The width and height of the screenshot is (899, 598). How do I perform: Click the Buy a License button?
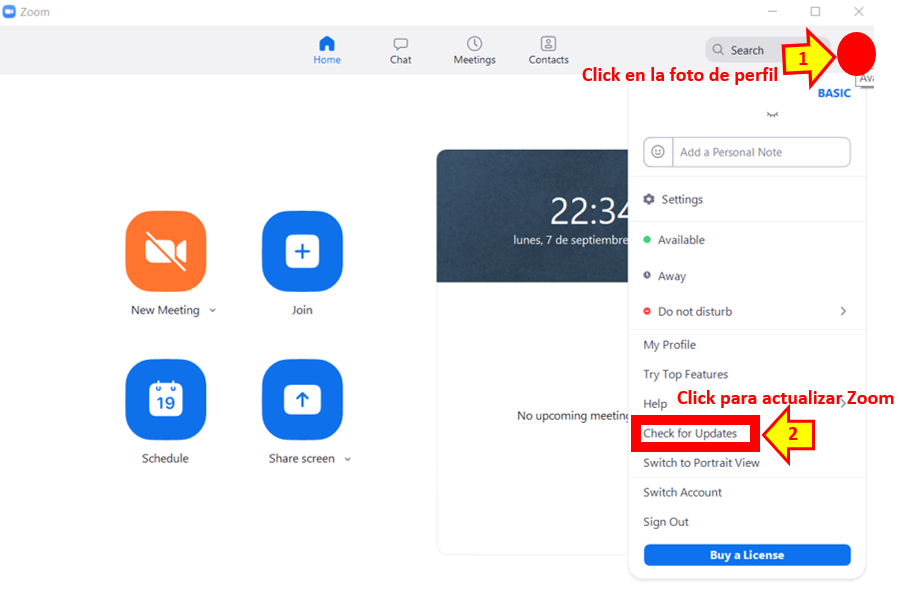[746, 555]
